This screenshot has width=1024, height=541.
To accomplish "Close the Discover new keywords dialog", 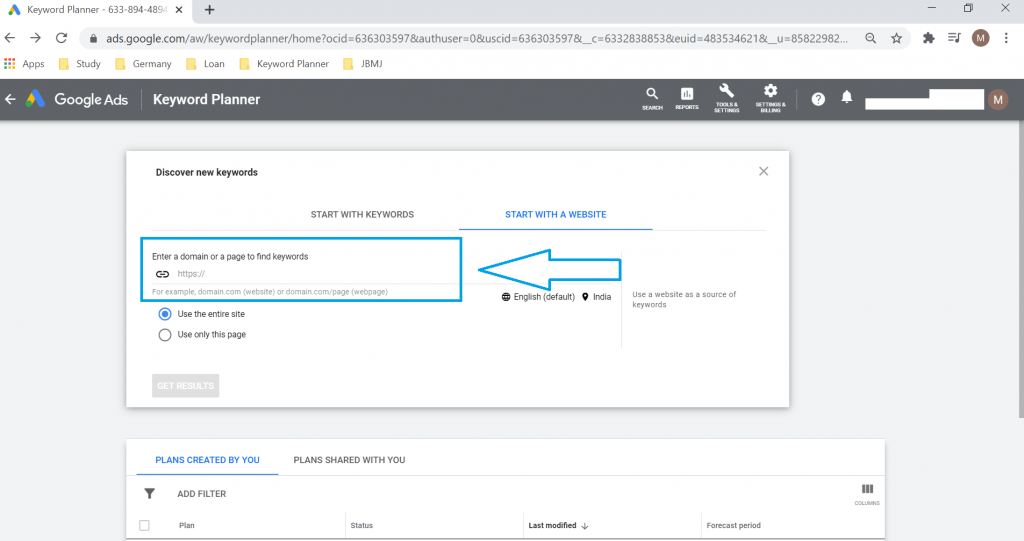I will coord(763,171).
